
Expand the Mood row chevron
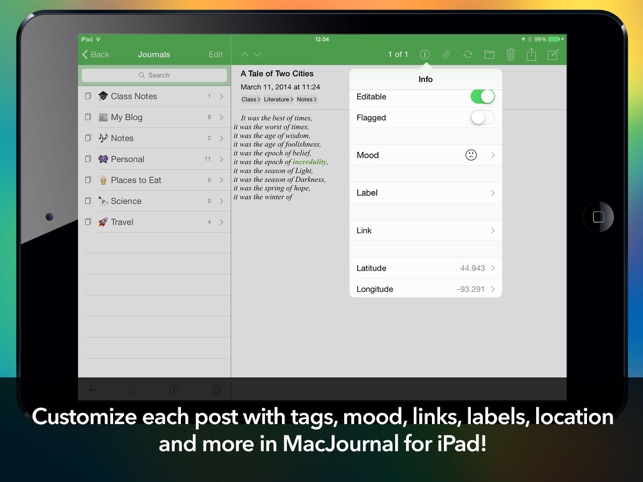click(493, 155)
